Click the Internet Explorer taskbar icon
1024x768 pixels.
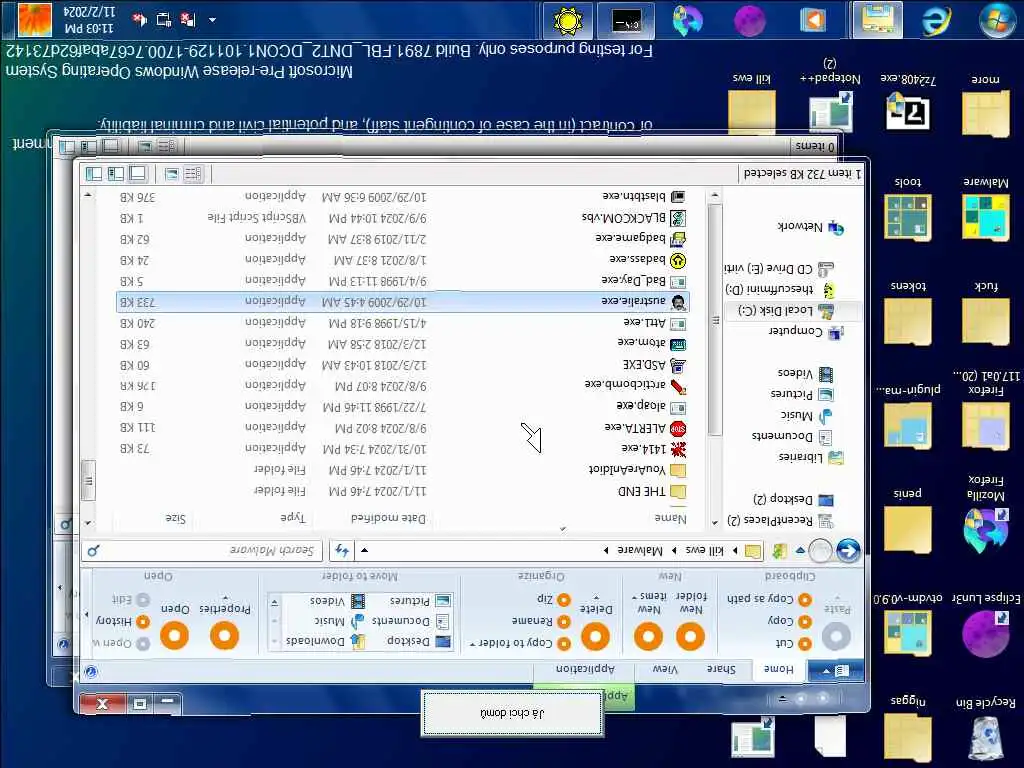tap(936, 20)
